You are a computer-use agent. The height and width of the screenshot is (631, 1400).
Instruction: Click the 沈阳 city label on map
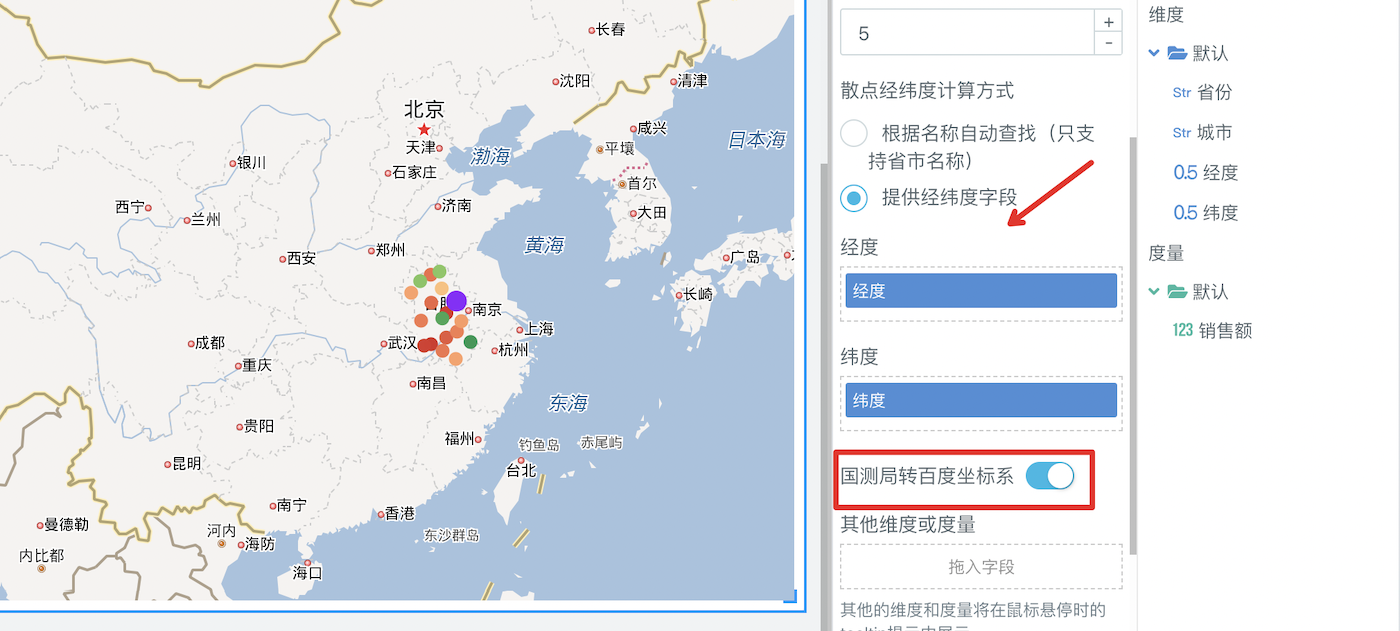pyautogui.click(x=575, y=81)
